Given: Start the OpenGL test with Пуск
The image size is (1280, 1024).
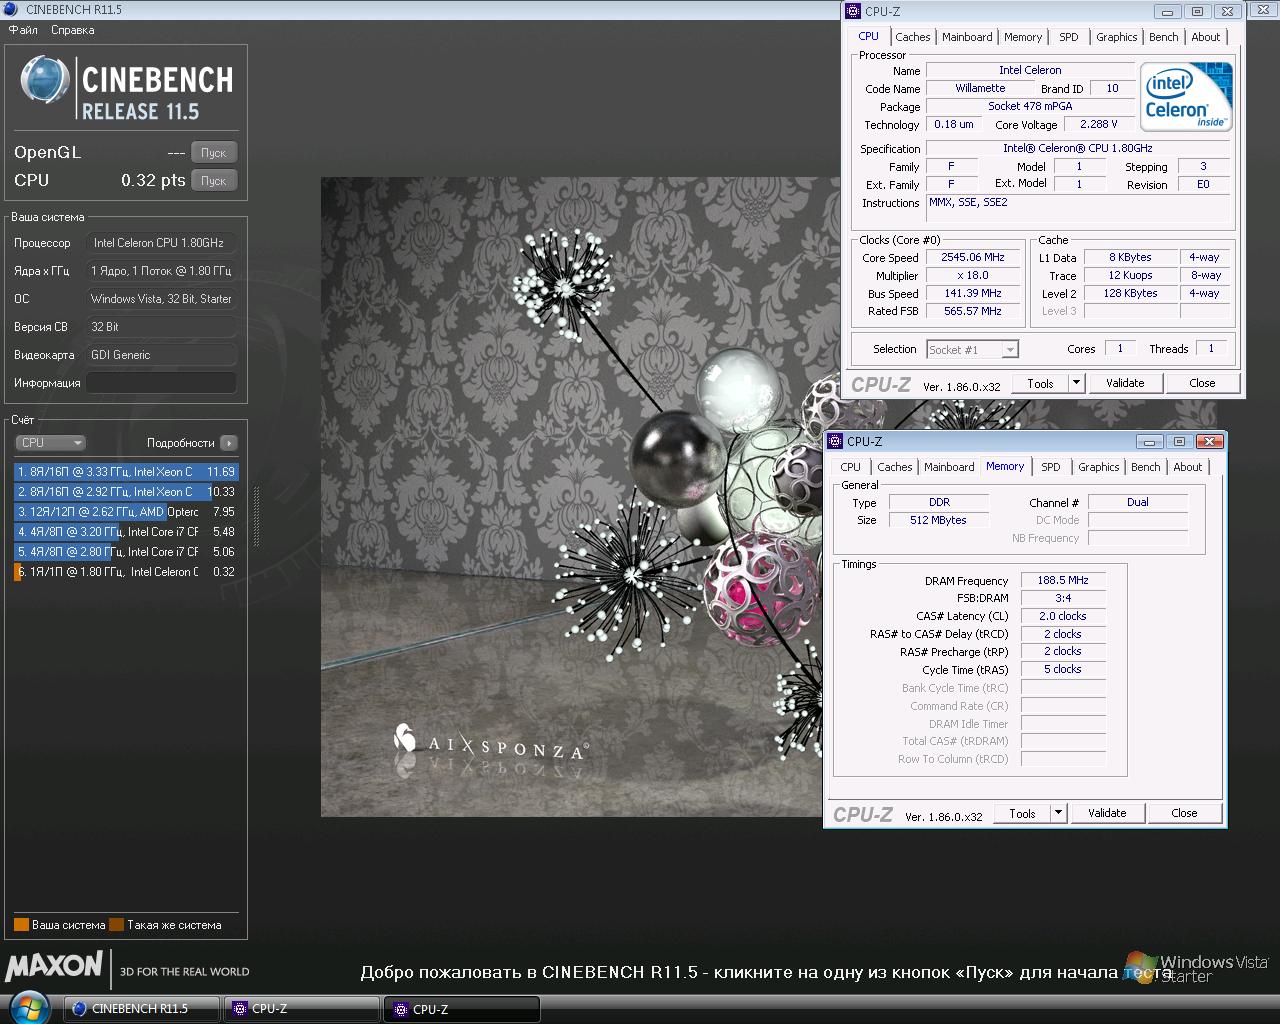Looking at the screenshot, I should click(x=214, y=153).
